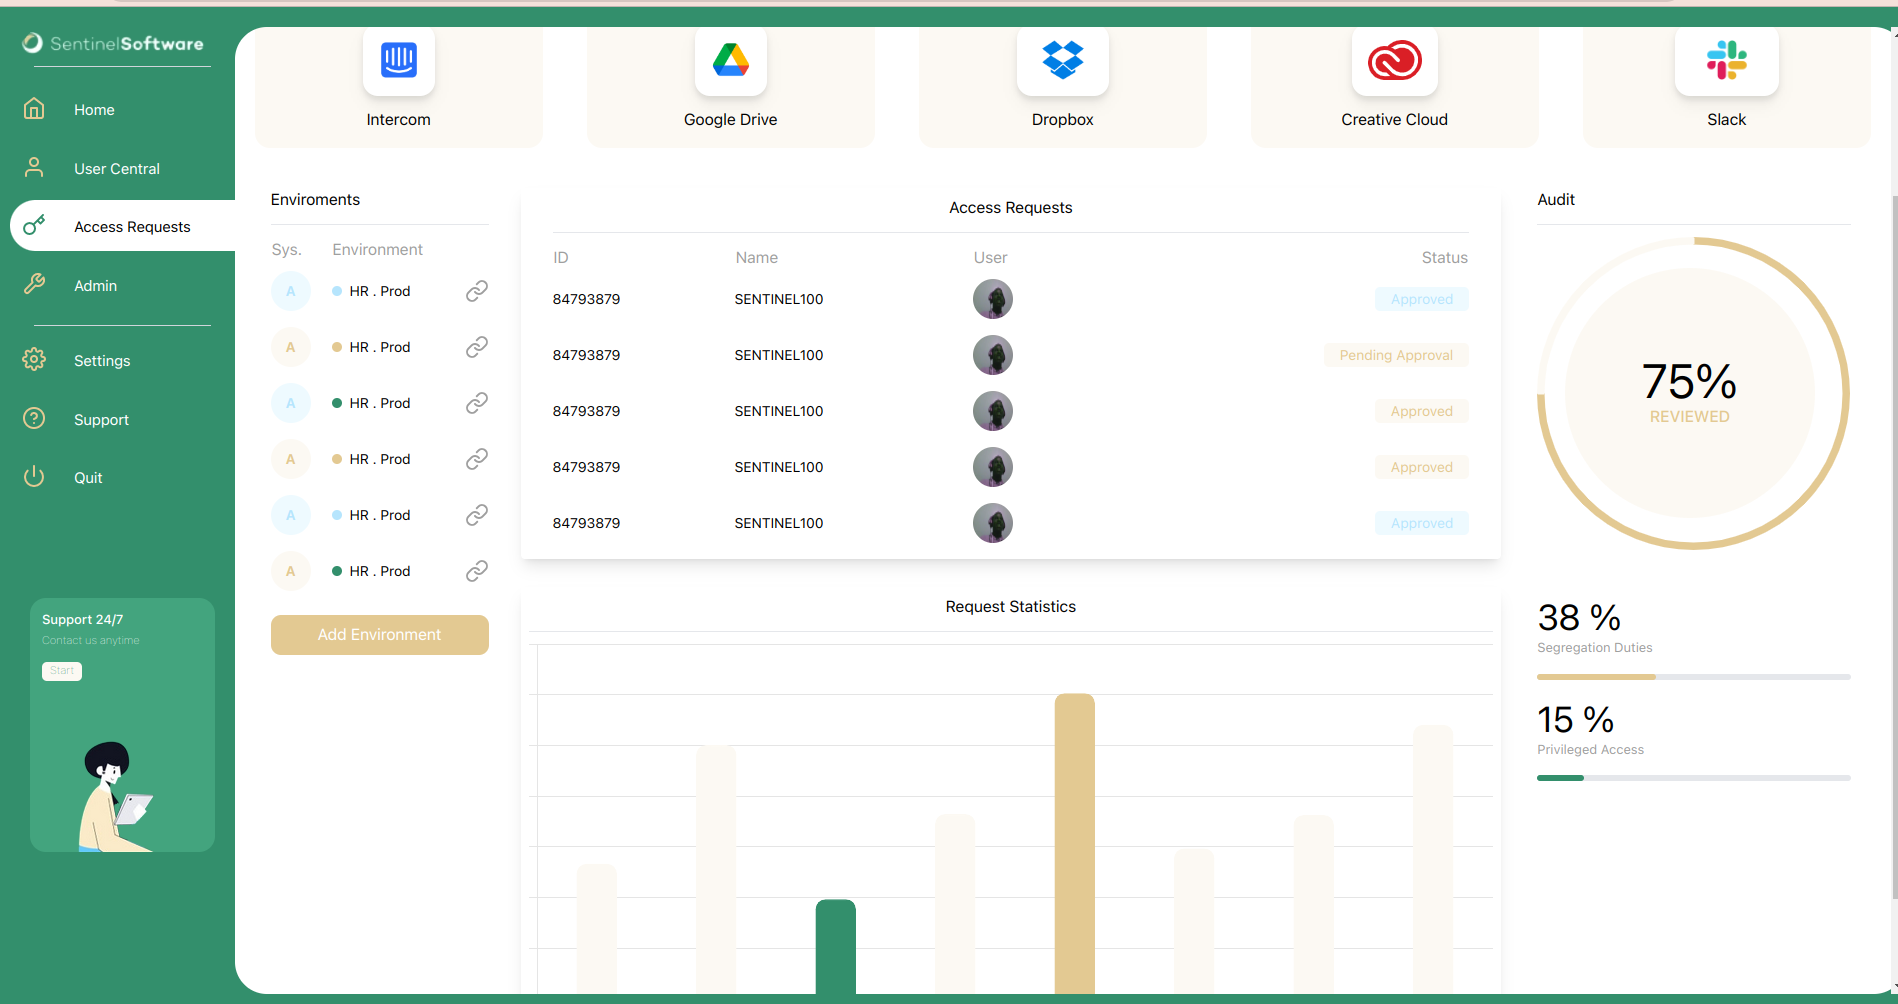Click user avatar in first request row
1898x1004 pixels.
click(x=993, y=299)
